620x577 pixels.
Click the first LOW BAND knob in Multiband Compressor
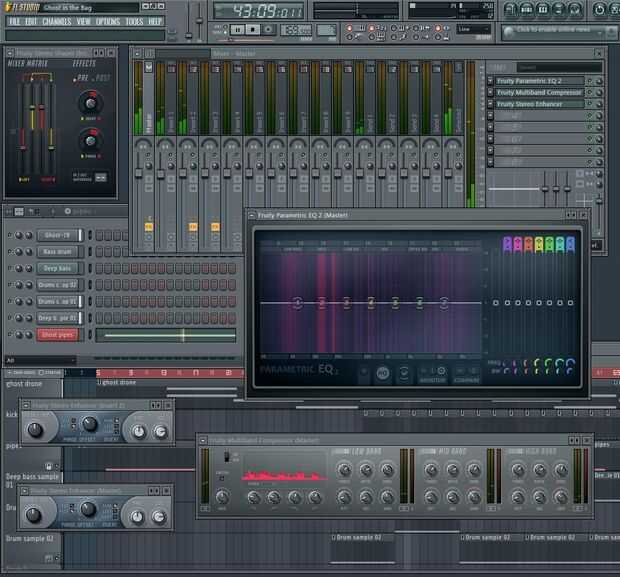click(344, 470)
